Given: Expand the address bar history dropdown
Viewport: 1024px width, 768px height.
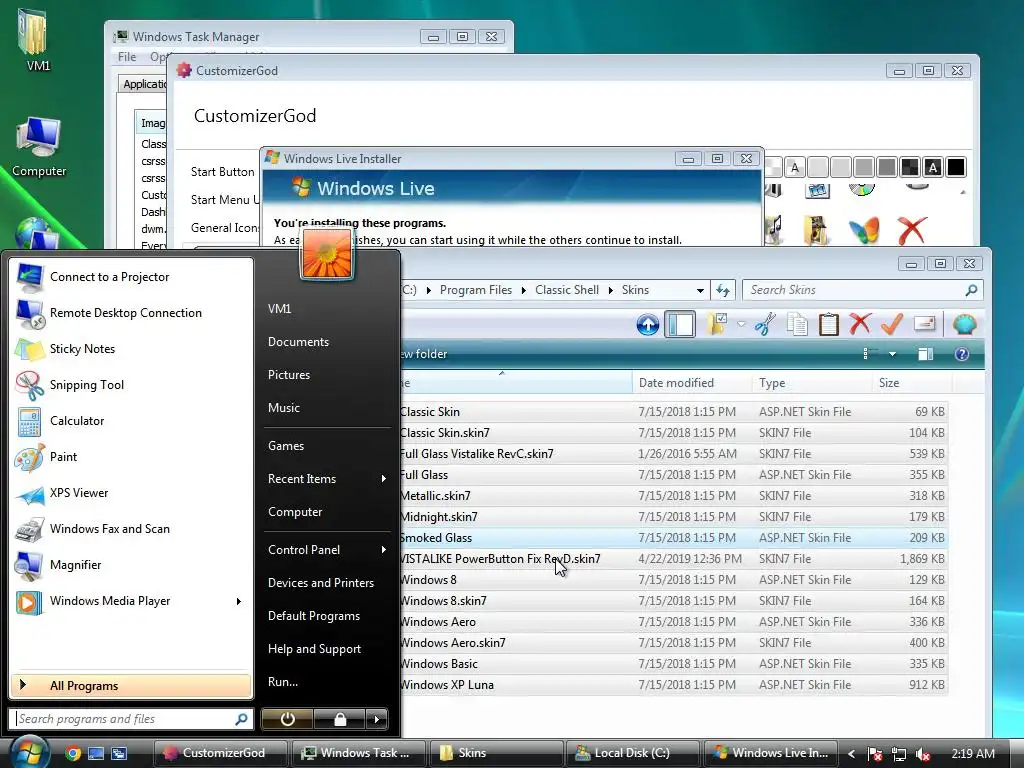Looking at the screenshot, I should [x=700, y=290].
